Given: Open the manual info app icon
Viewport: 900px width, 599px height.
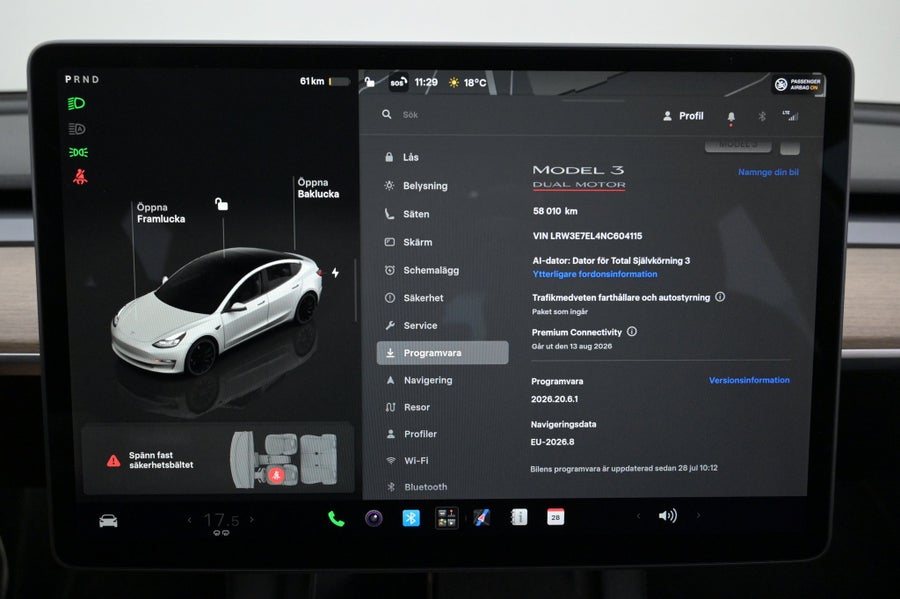Looking at the screenshot, I should (x=518, y=518).
